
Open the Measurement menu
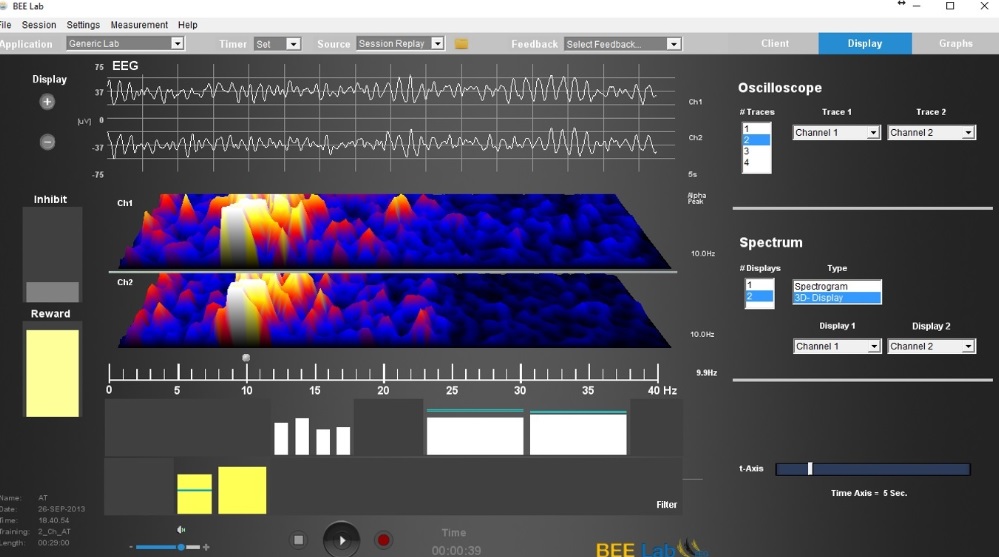click(139, 25)
